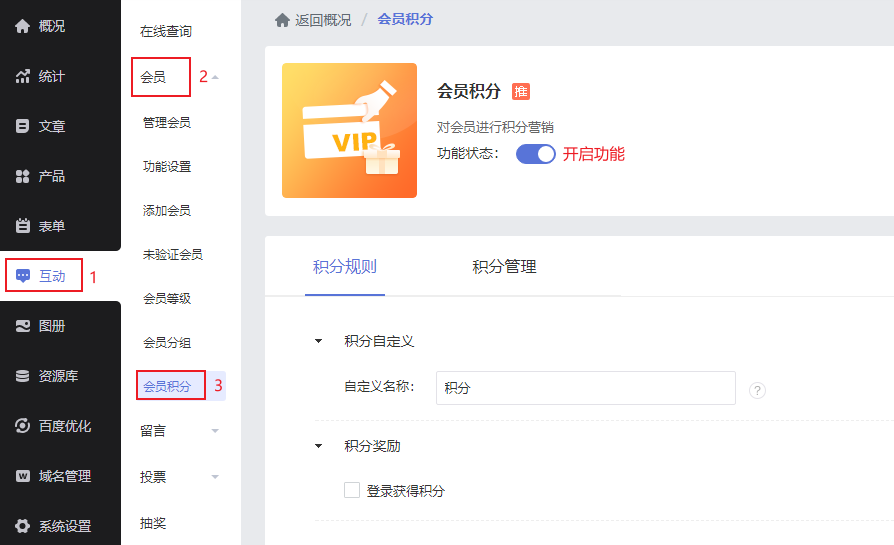Click the 积分奖励 section heading
Screen dimensions: 894x545
[x=372, y=446]
